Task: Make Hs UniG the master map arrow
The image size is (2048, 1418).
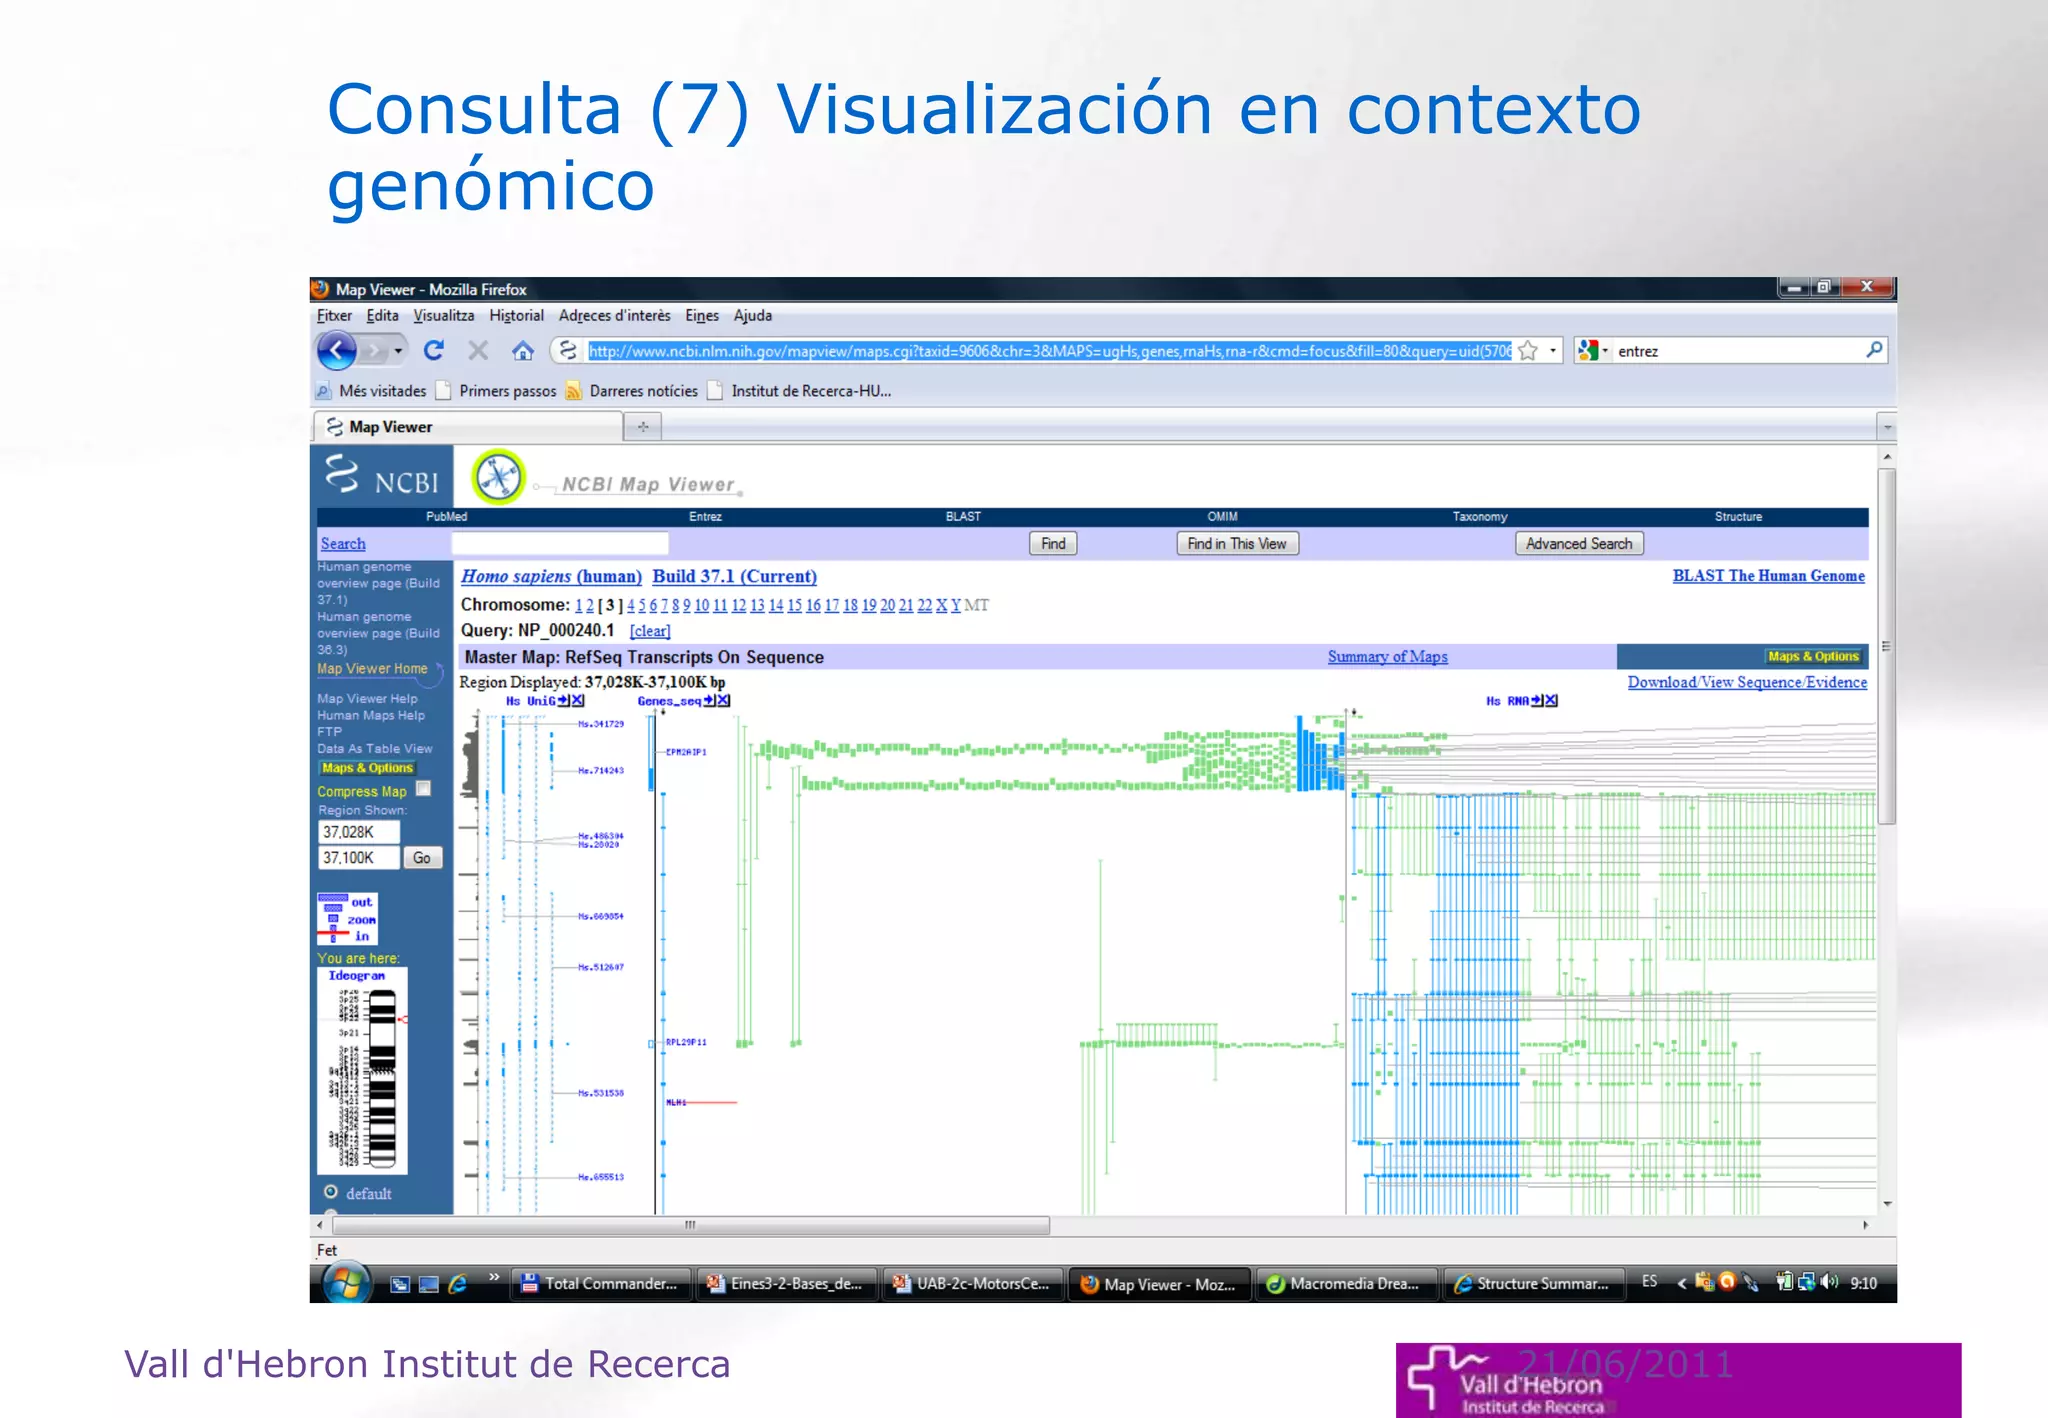Action: pos(564,701)
